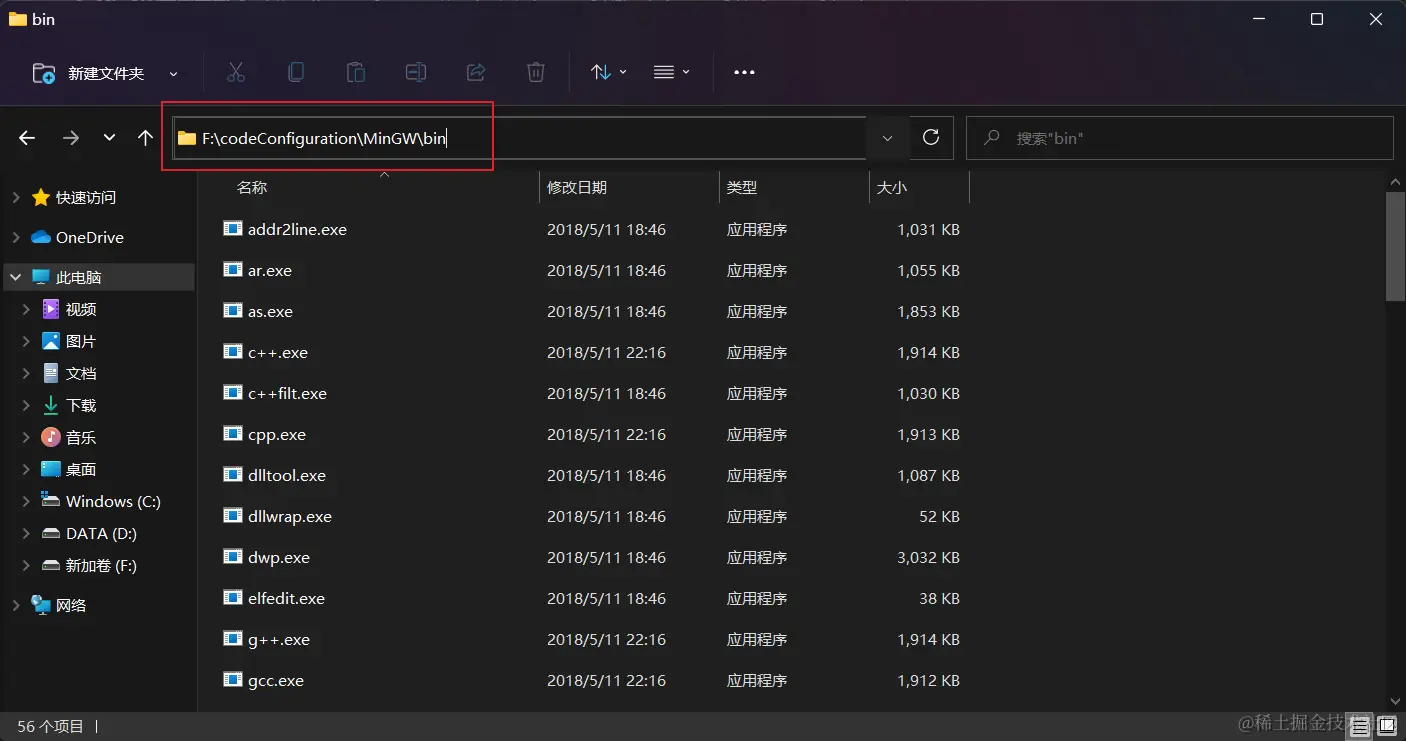Viewport: 1406px width, 741px height.
Task: Click the Refresh button
Action: [x=931, y=138]
